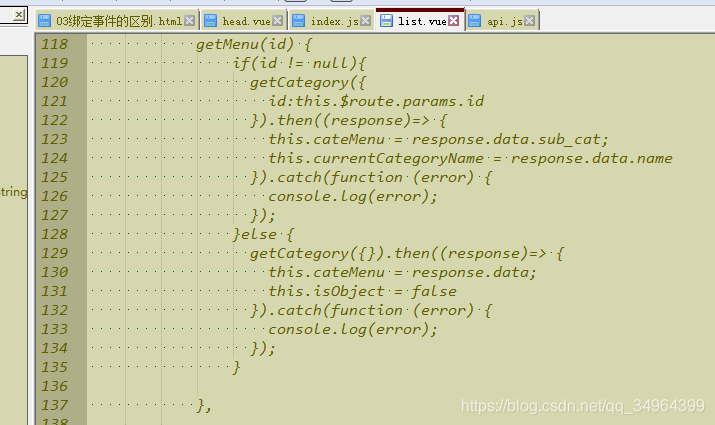
Task: Close the index.js tab
Action: point(365,21)
